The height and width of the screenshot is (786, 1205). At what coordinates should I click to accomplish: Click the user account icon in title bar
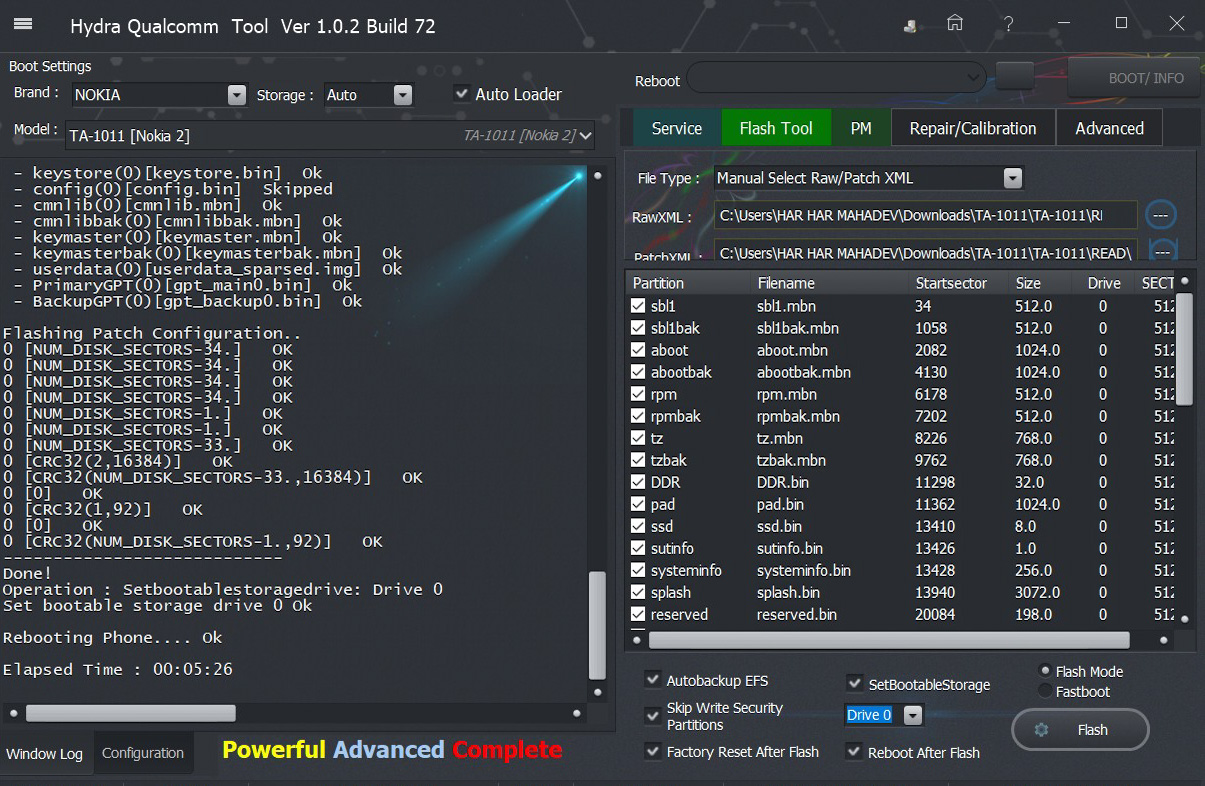[910, 25]
